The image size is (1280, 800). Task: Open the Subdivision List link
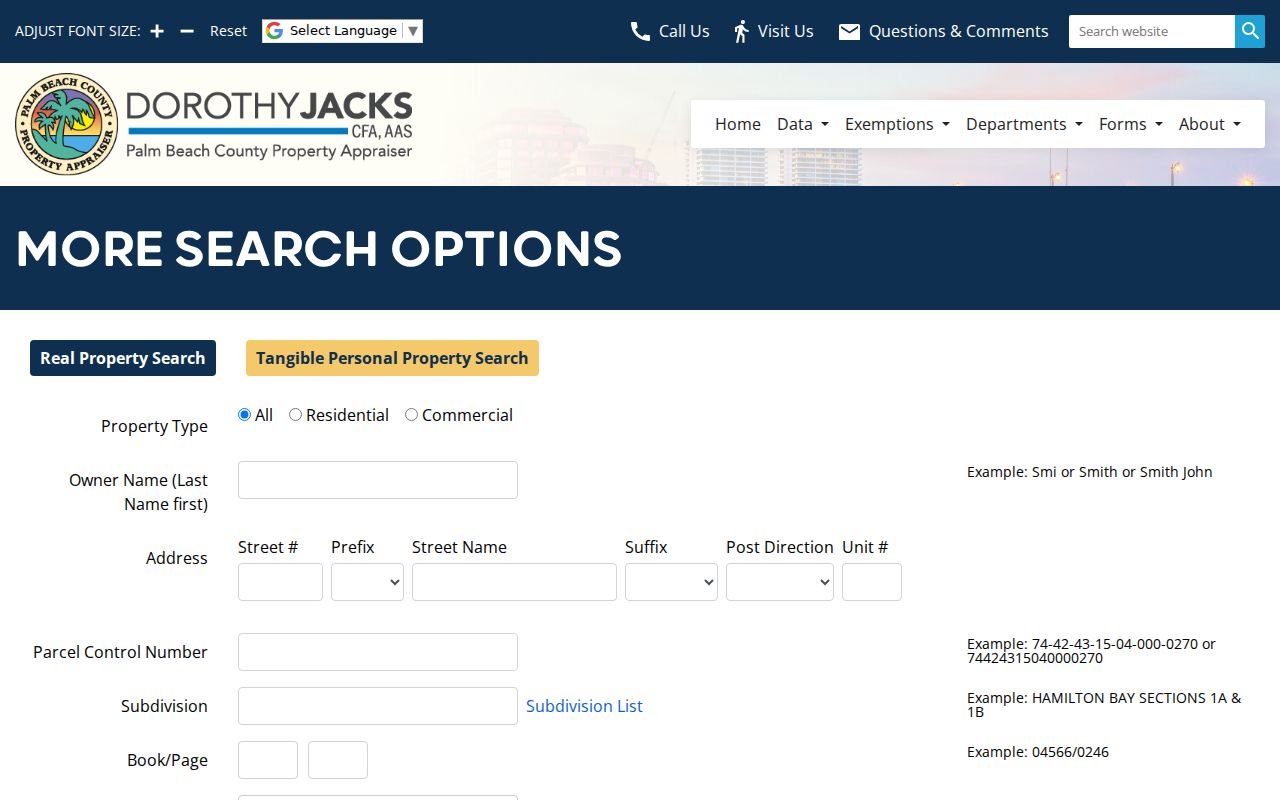[584, 706]
